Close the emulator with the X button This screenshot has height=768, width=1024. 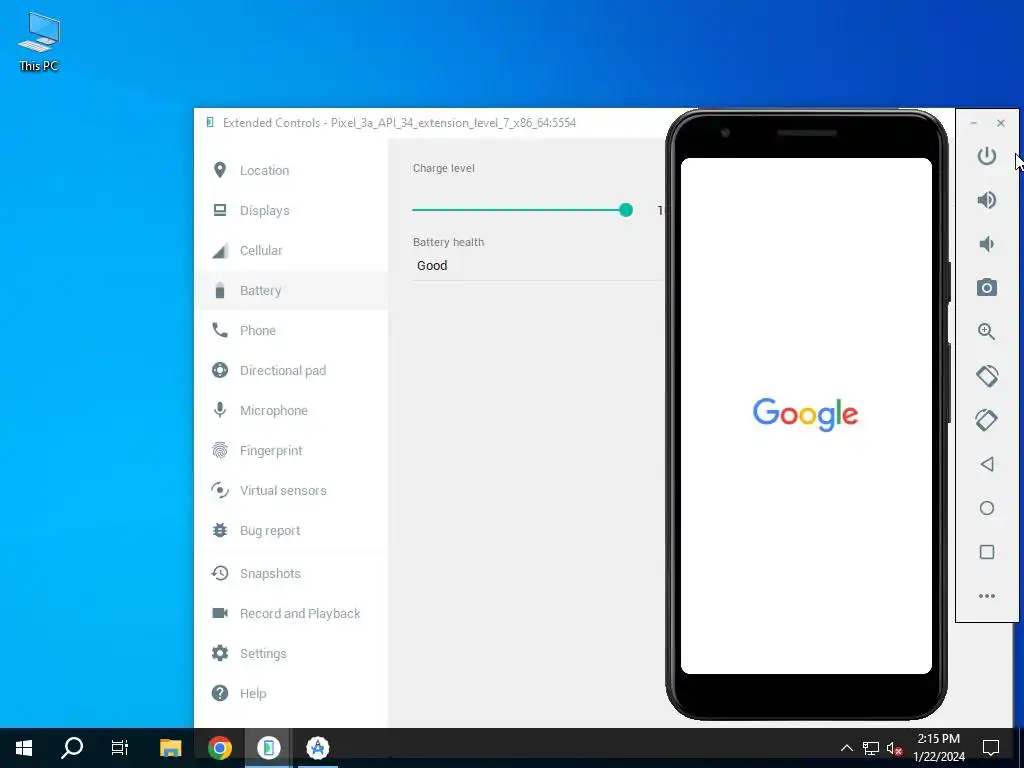point(1000,123)
